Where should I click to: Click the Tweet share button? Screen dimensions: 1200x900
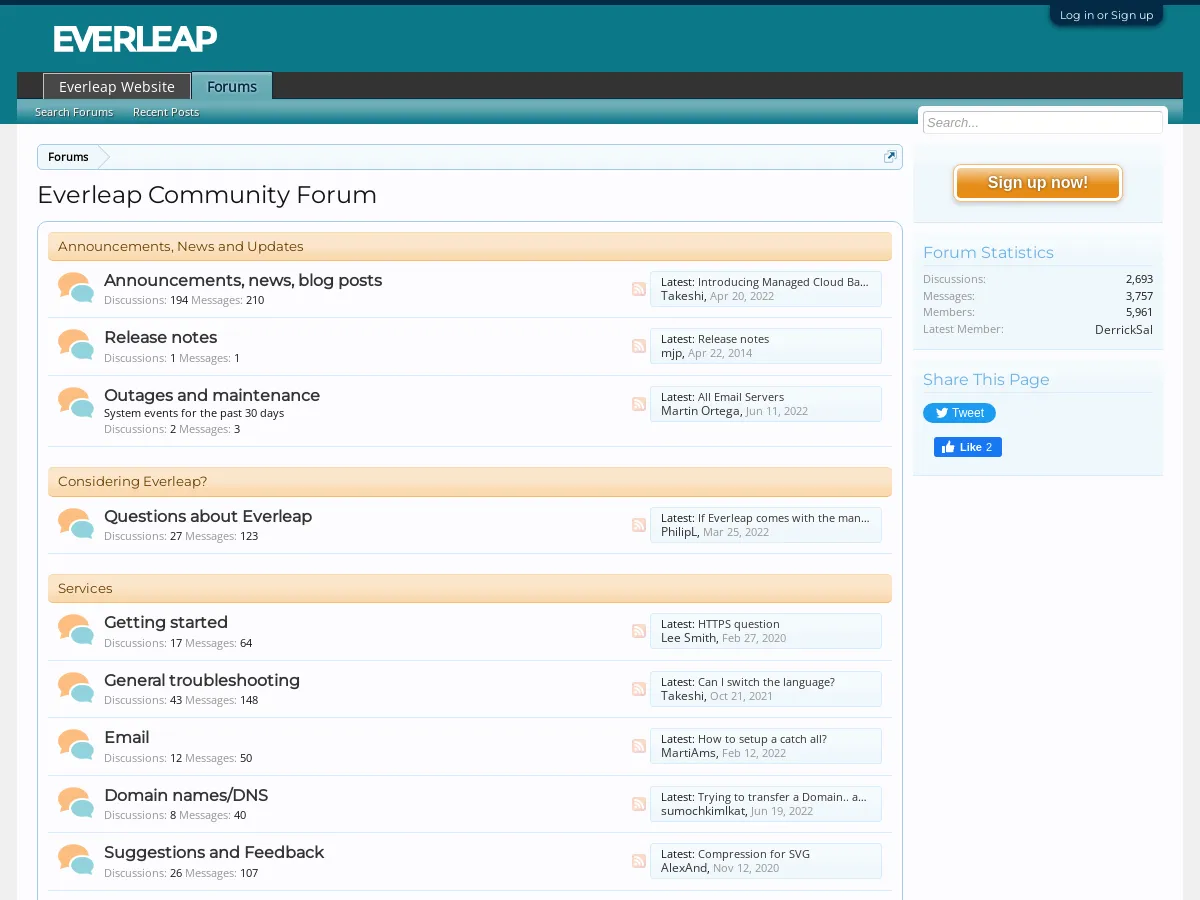[x=959, y=412]
